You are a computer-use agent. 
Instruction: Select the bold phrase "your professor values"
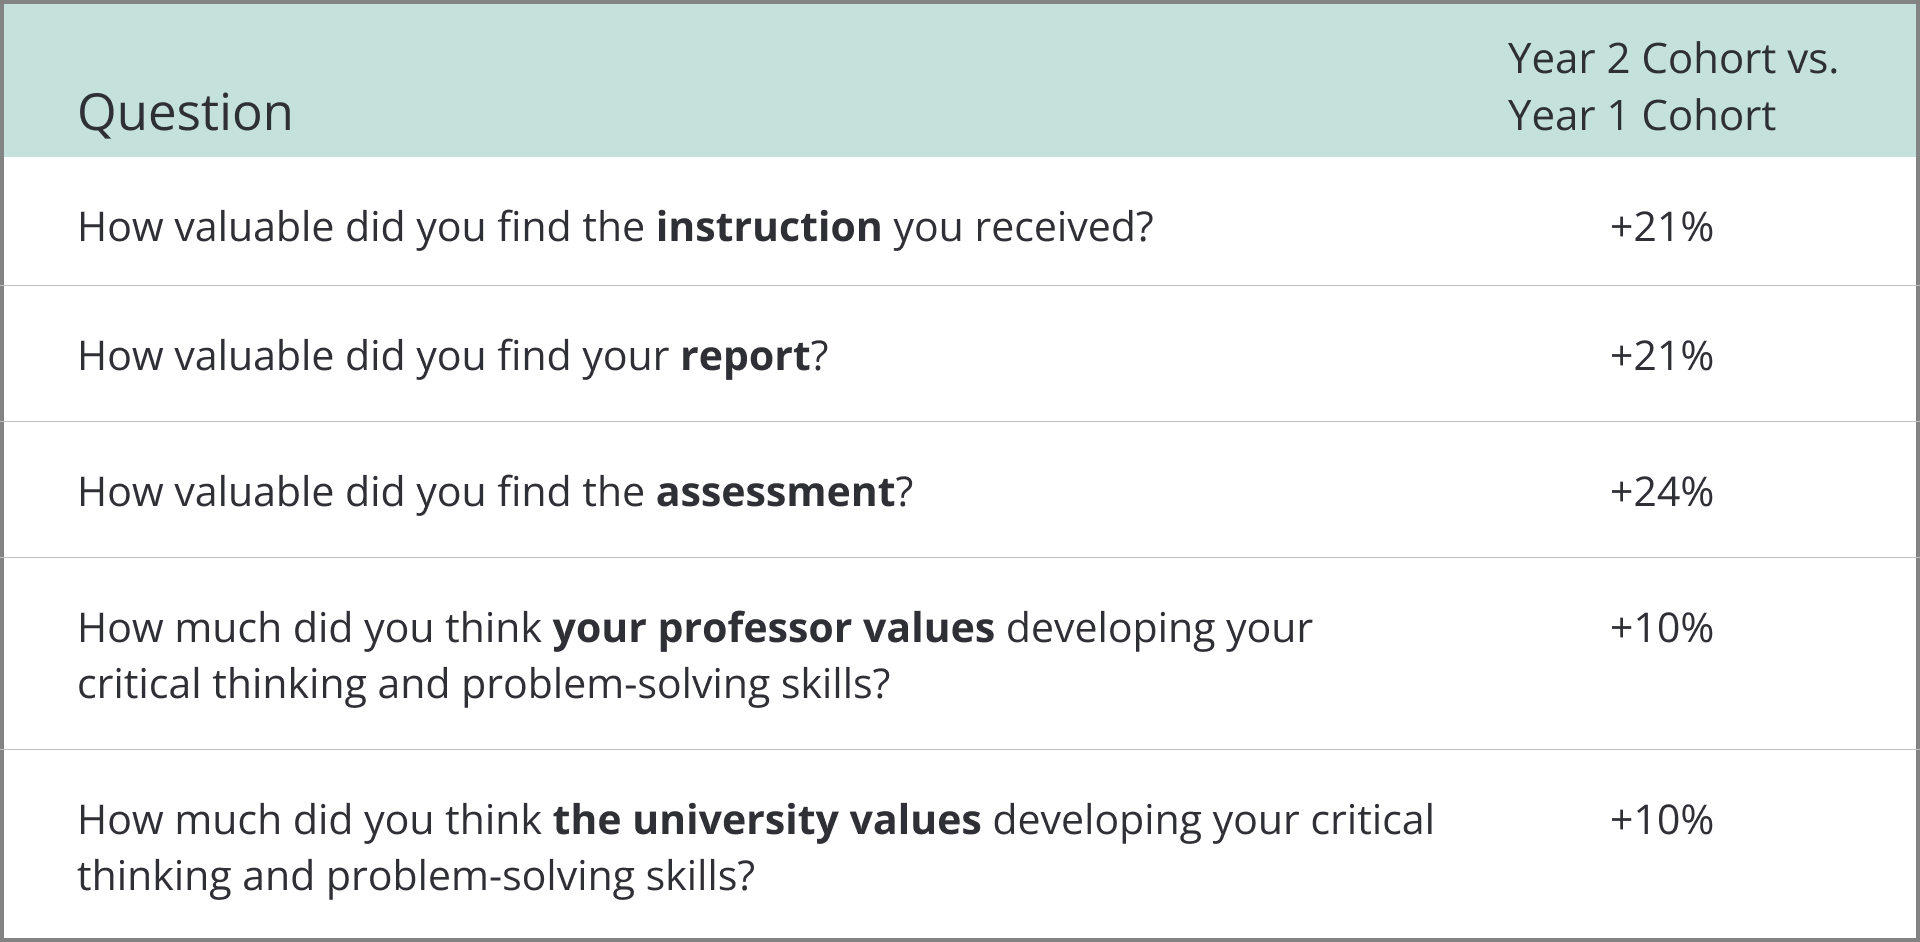773,628
